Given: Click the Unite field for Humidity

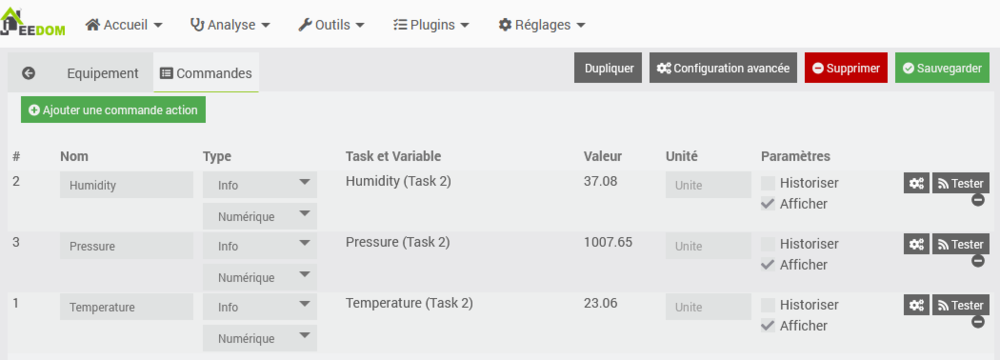Looking at the screenshot, I should (x=709, y=185).
